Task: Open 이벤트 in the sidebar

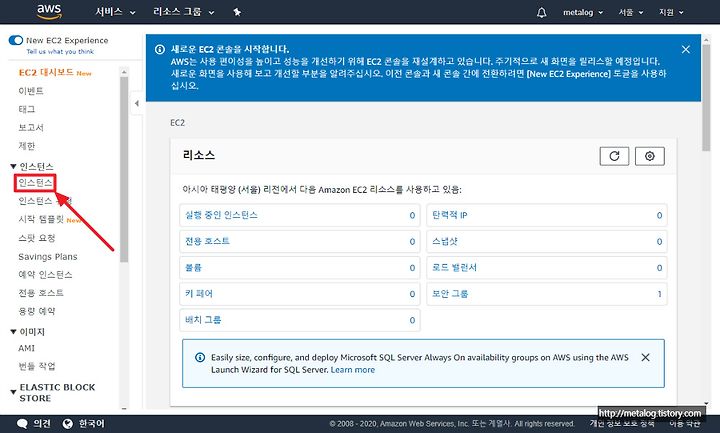Action: pyautogui.click(x=31, y=91)
